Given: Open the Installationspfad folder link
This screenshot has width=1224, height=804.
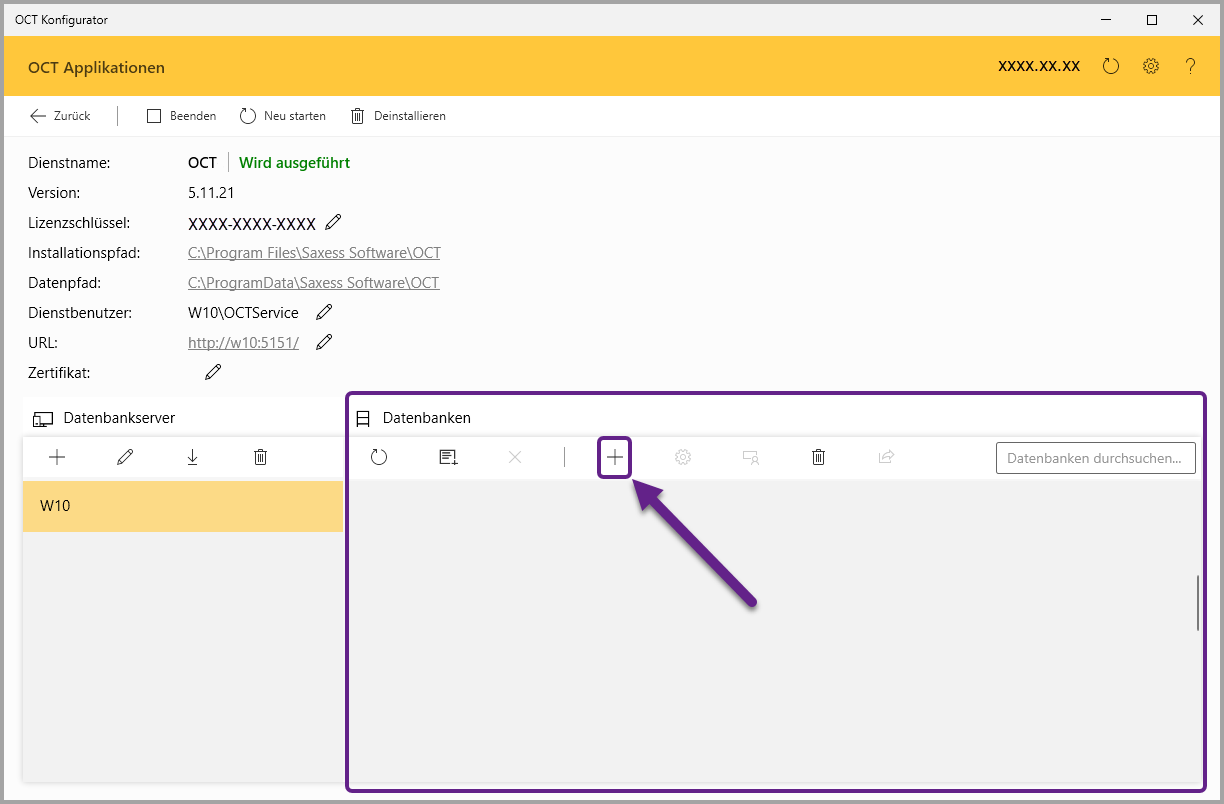Looking at the screenshot, I should tap(314, 253).
